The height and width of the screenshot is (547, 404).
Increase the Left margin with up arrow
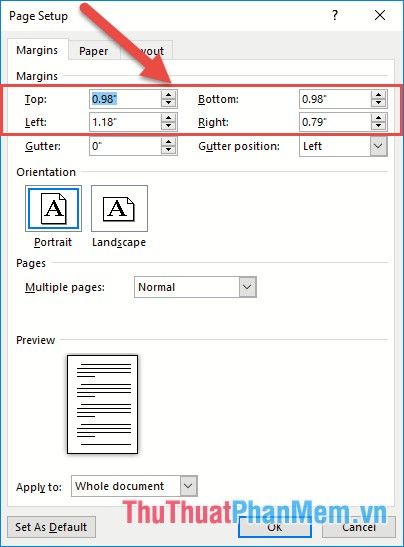click(169, 118)
